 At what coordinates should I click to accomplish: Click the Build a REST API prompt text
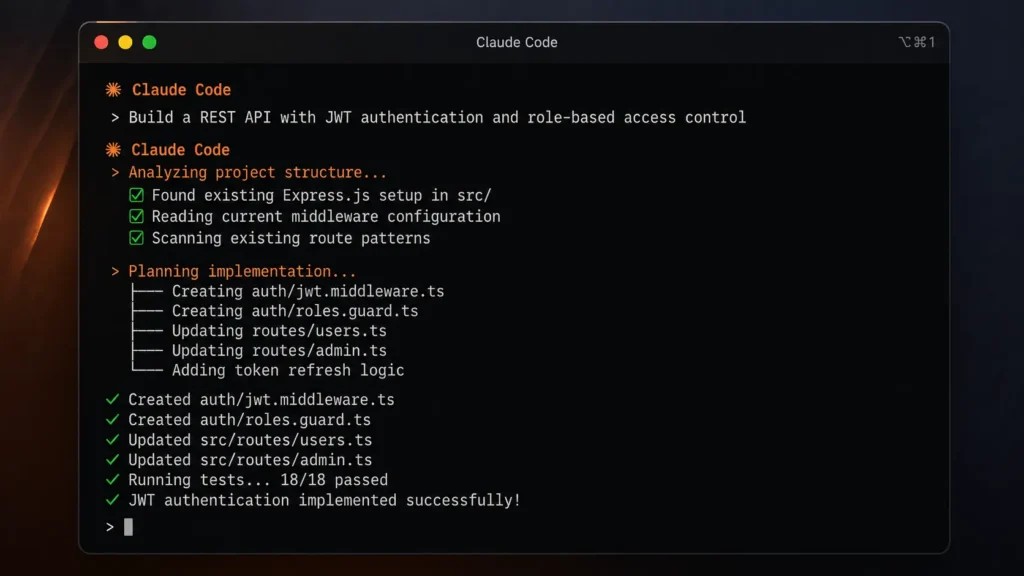tap(437, 117)
